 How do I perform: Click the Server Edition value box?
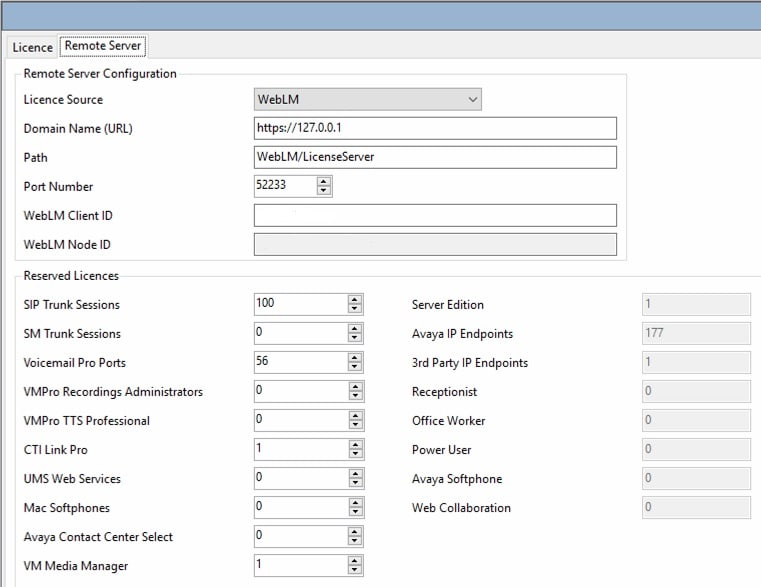pos(696,304)
